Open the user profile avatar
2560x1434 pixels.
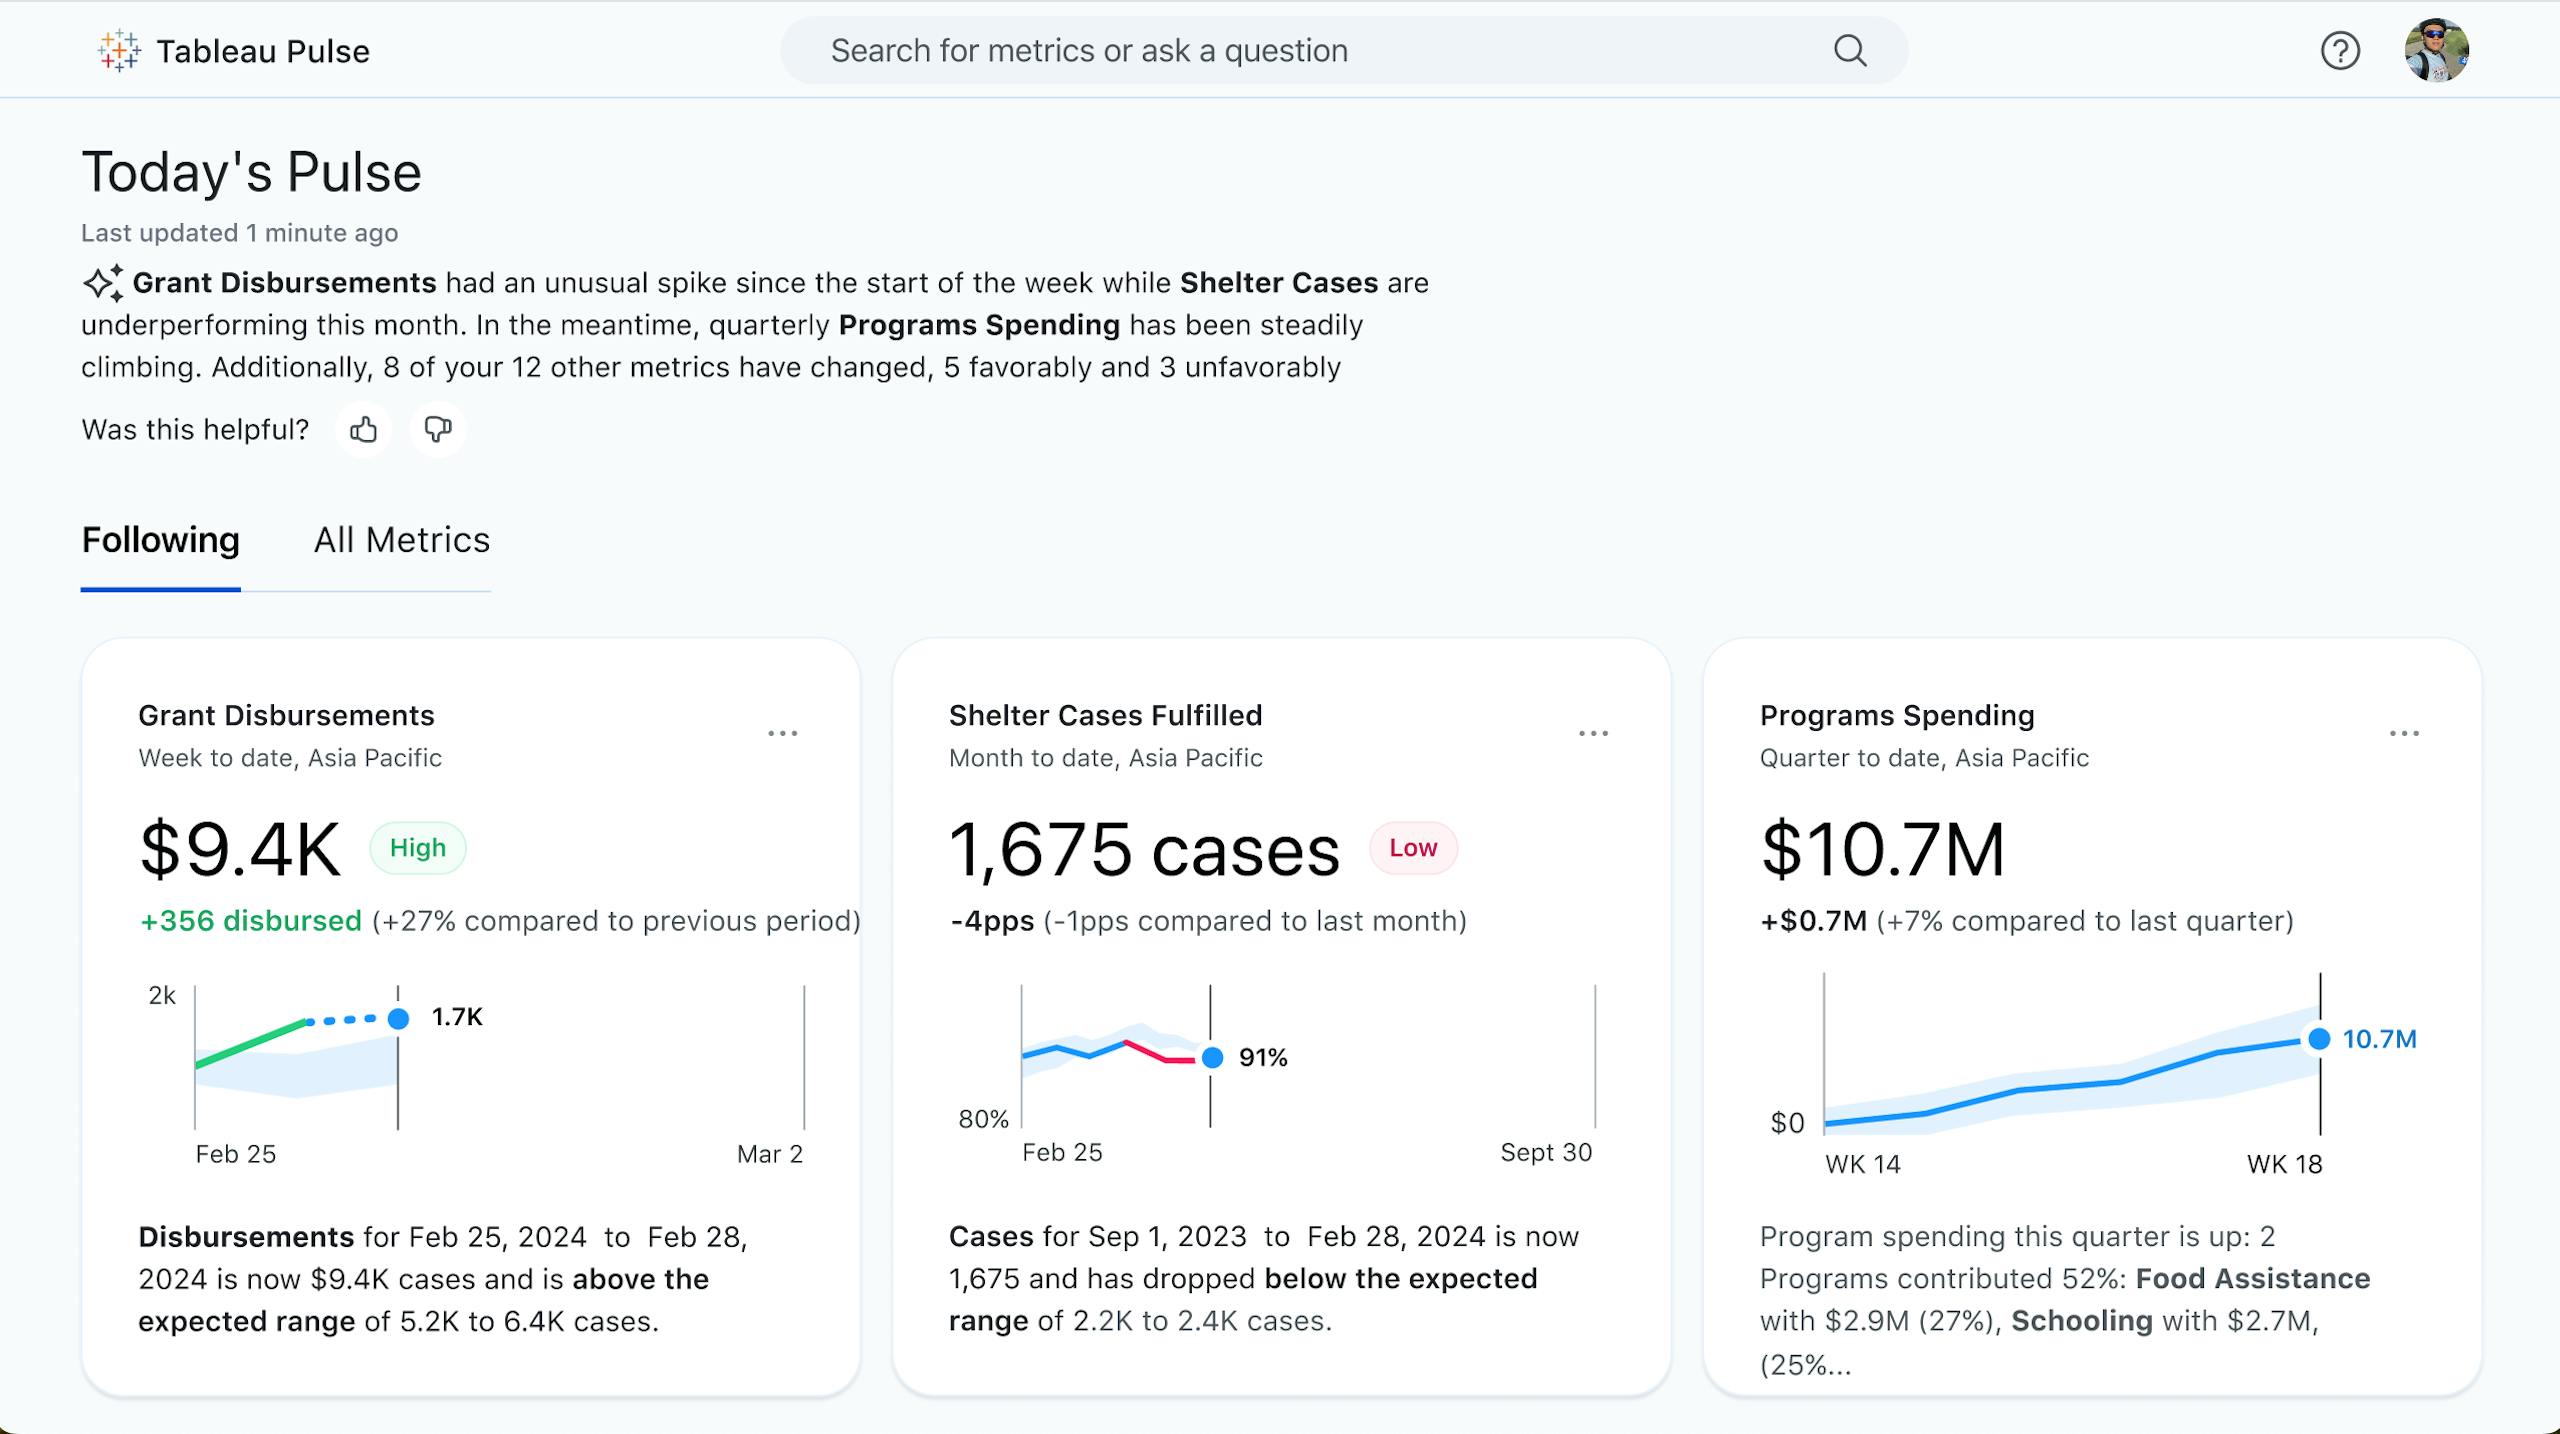[2436, 51]
